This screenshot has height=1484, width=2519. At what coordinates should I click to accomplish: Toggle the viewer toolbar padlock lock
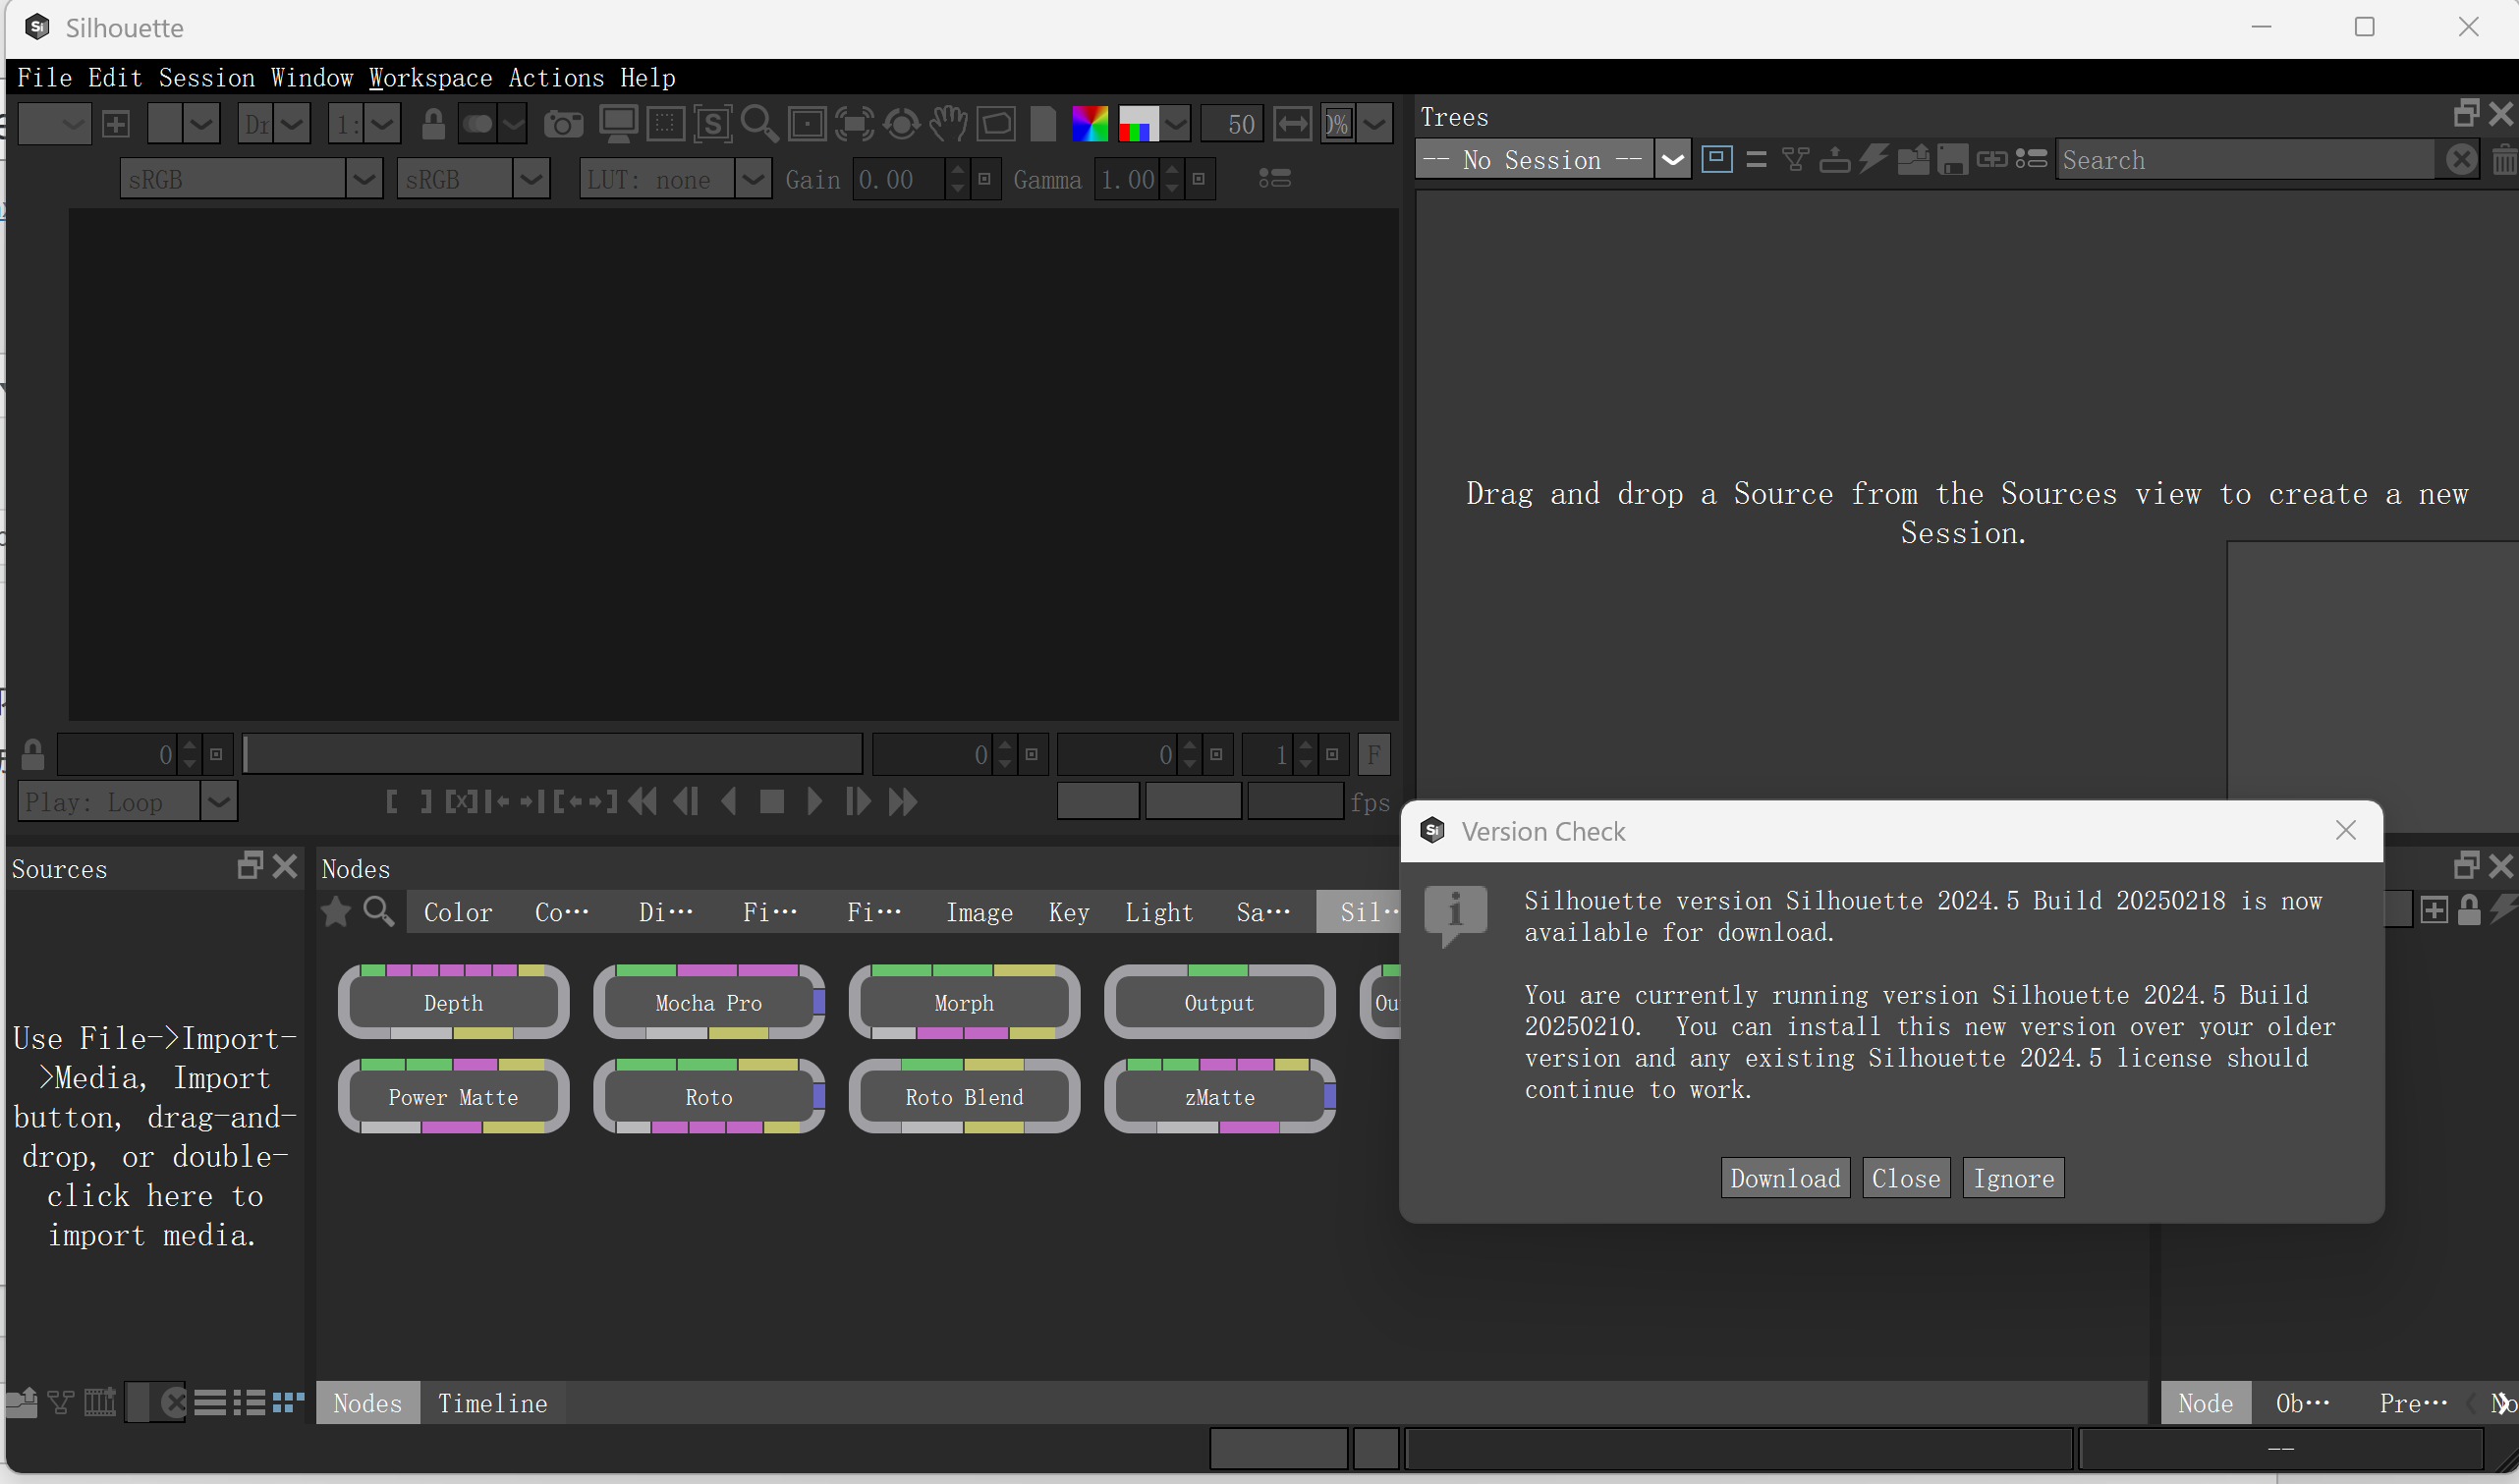click(433, 124)
